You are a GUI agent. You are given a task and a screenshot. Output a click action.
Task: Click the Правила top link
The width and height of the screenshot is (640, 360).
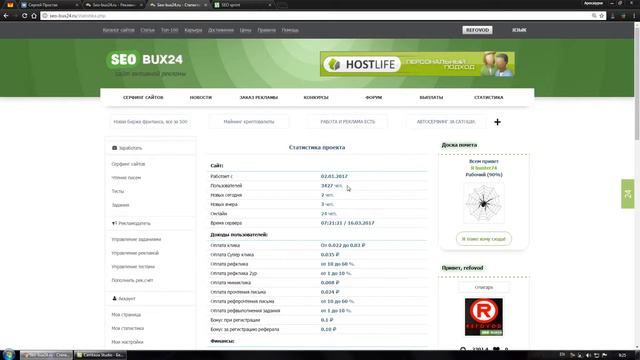point(267,30)
